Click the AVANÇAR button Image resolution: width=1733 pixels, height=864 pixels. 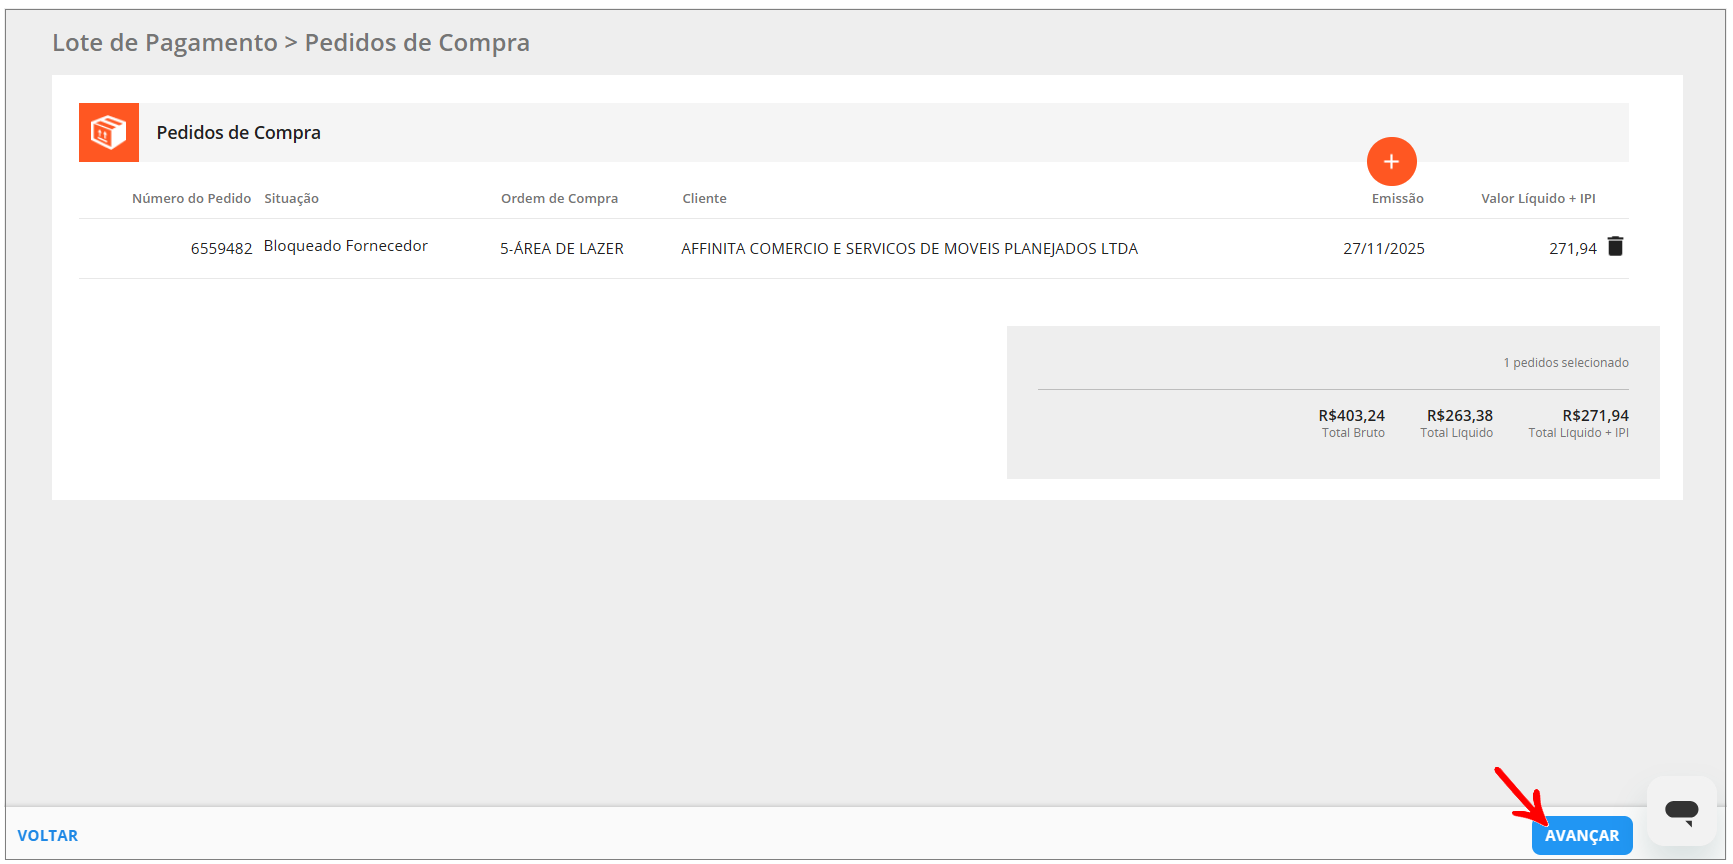pos(1582,836)
